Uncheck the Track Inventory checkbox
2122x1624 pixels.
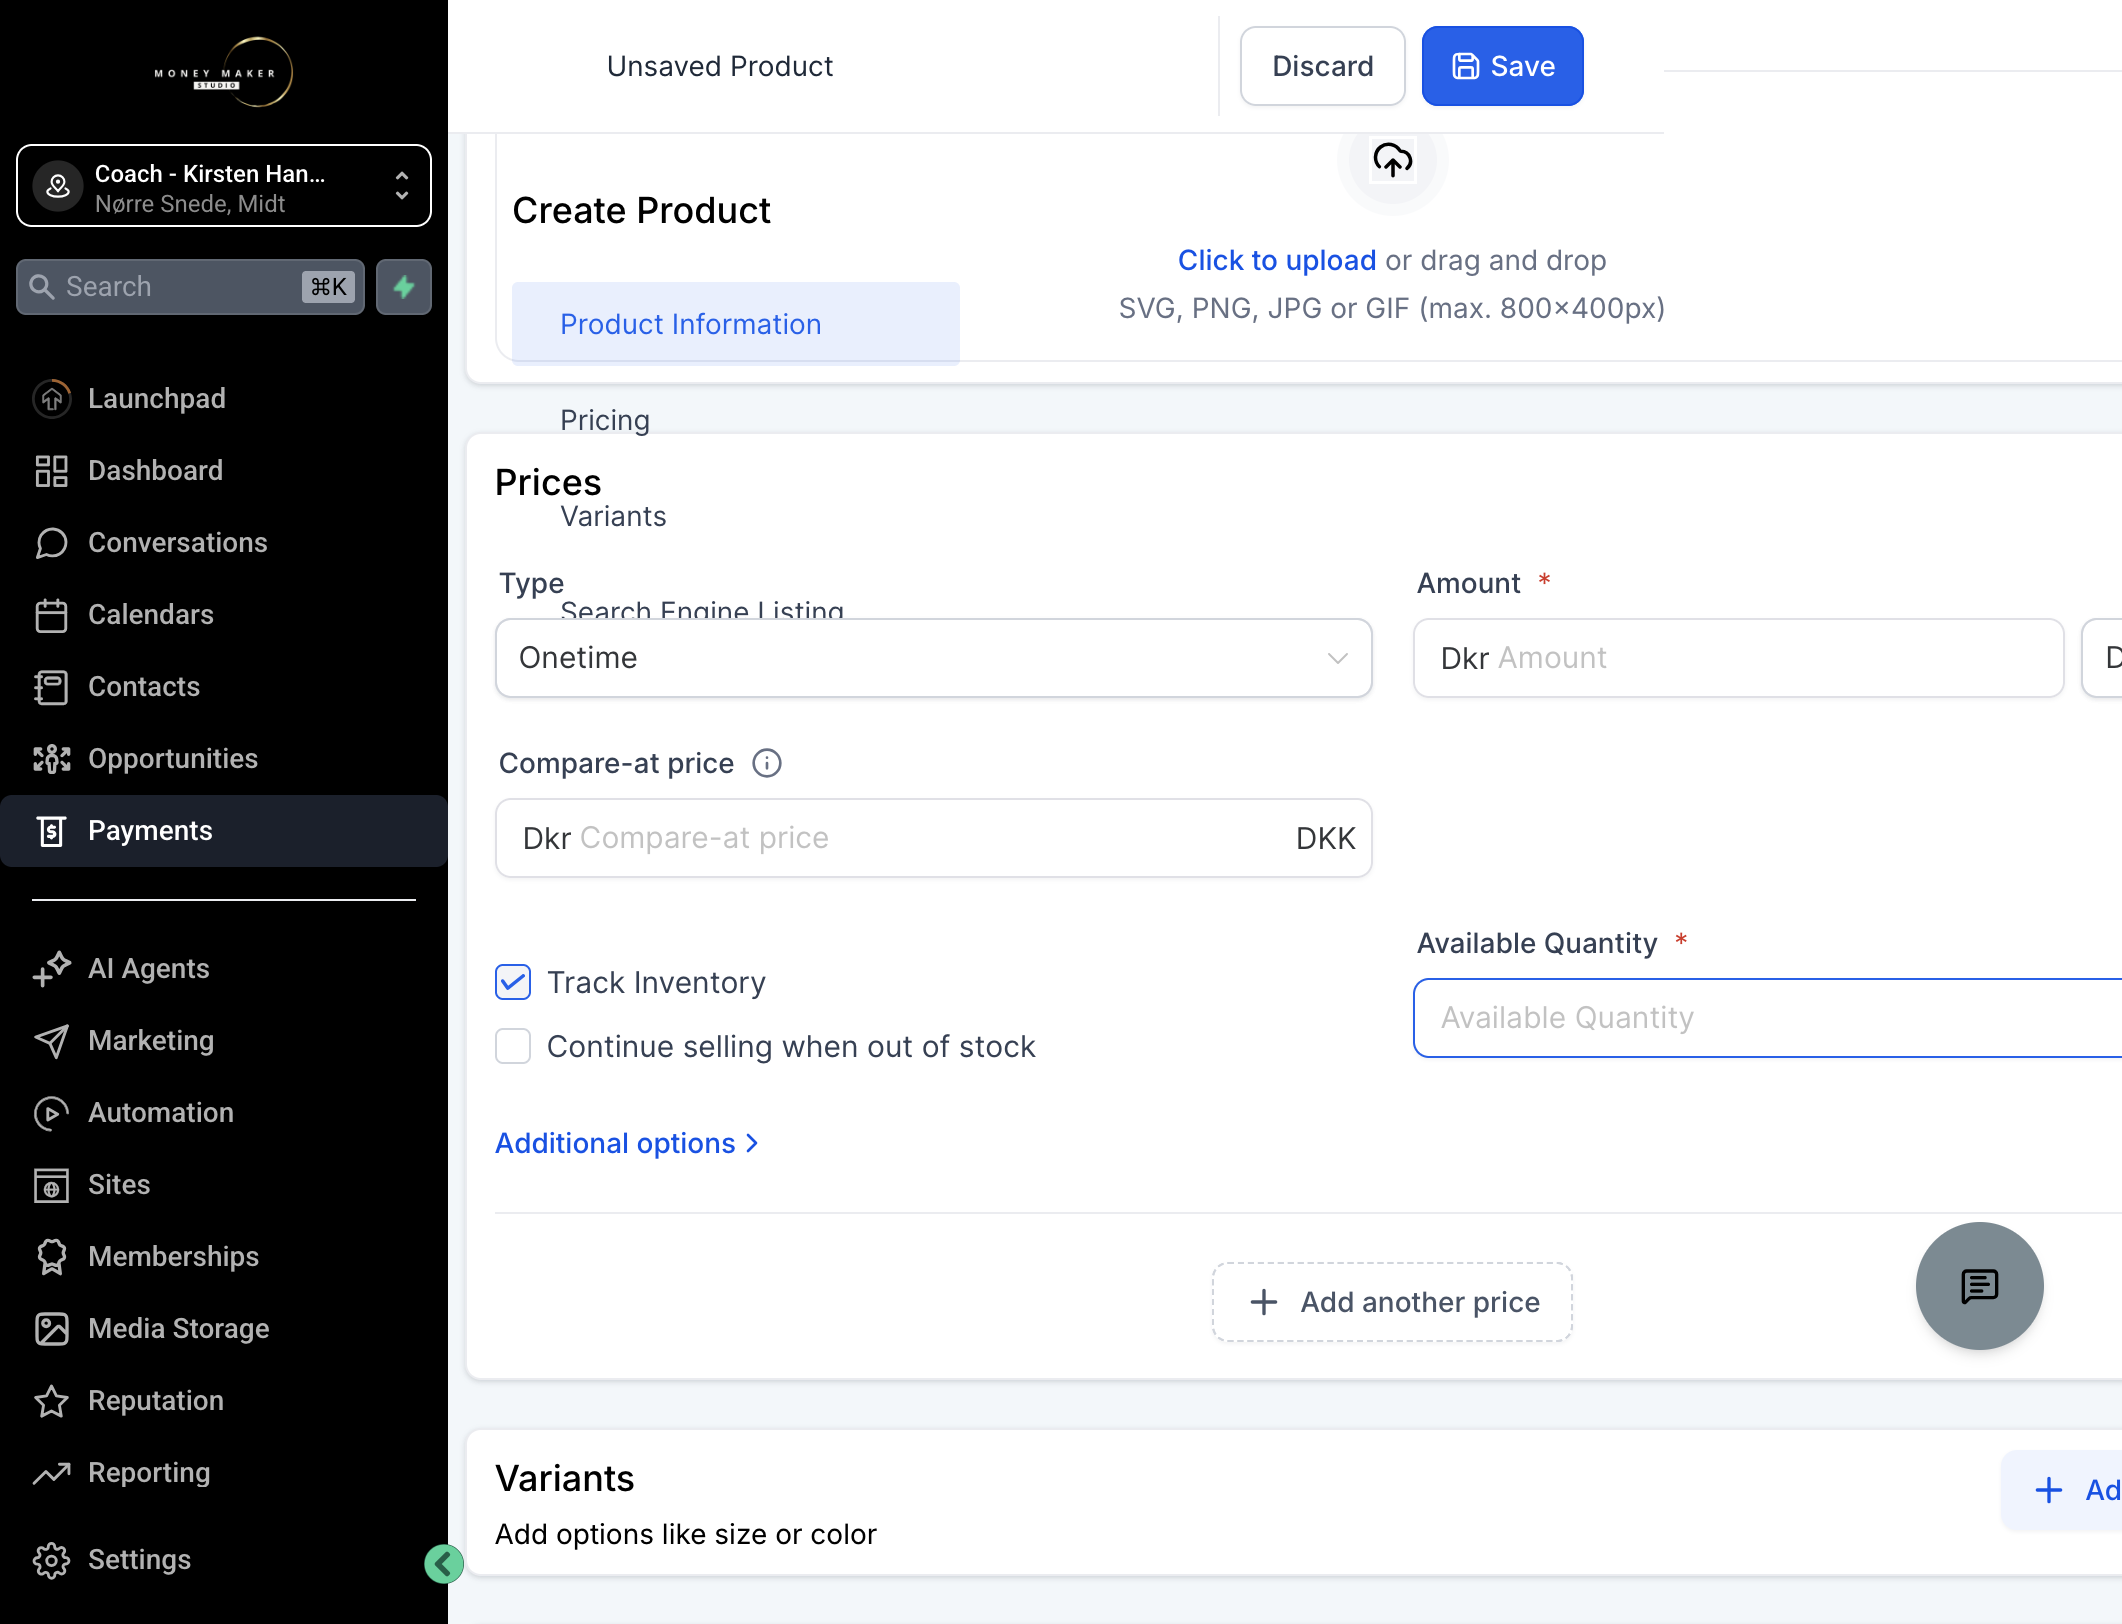[x=513, y=982]
